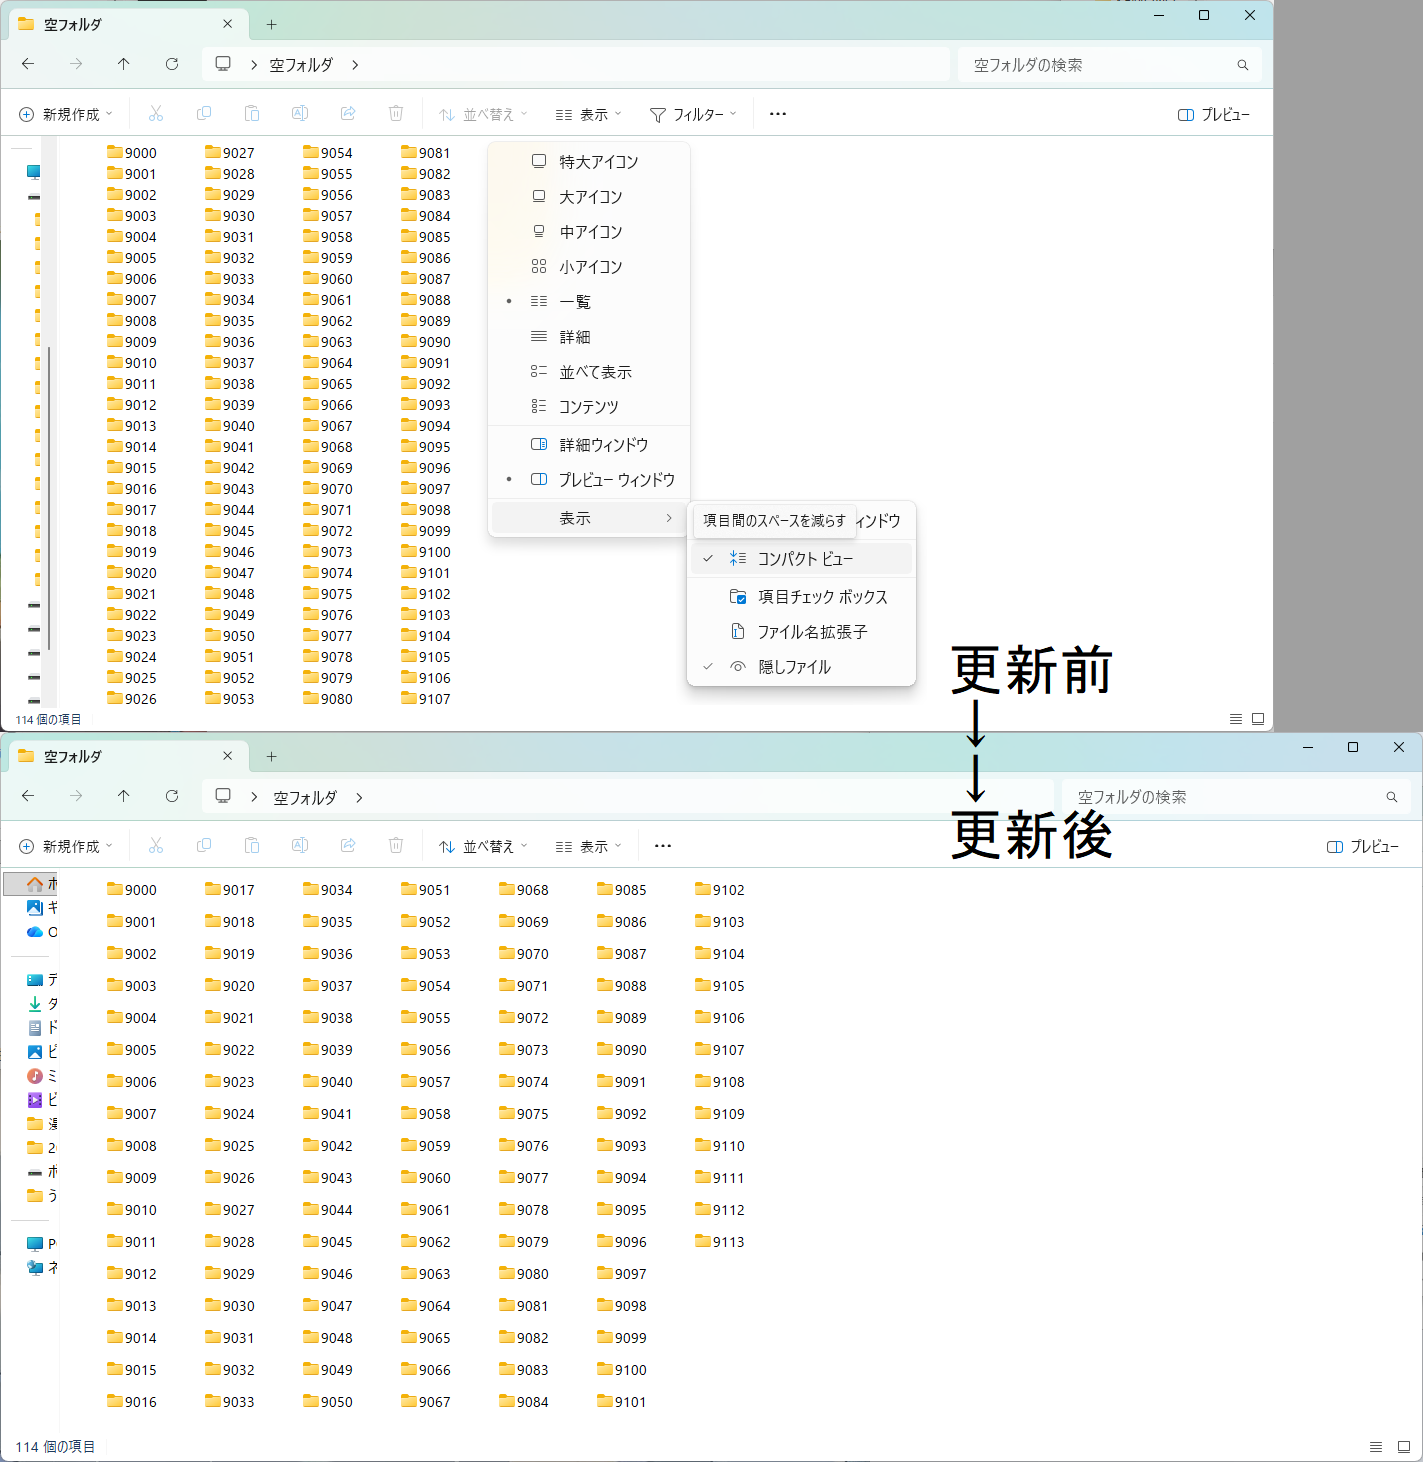Open 表示 dropdown in lower window toolbar

589,847
